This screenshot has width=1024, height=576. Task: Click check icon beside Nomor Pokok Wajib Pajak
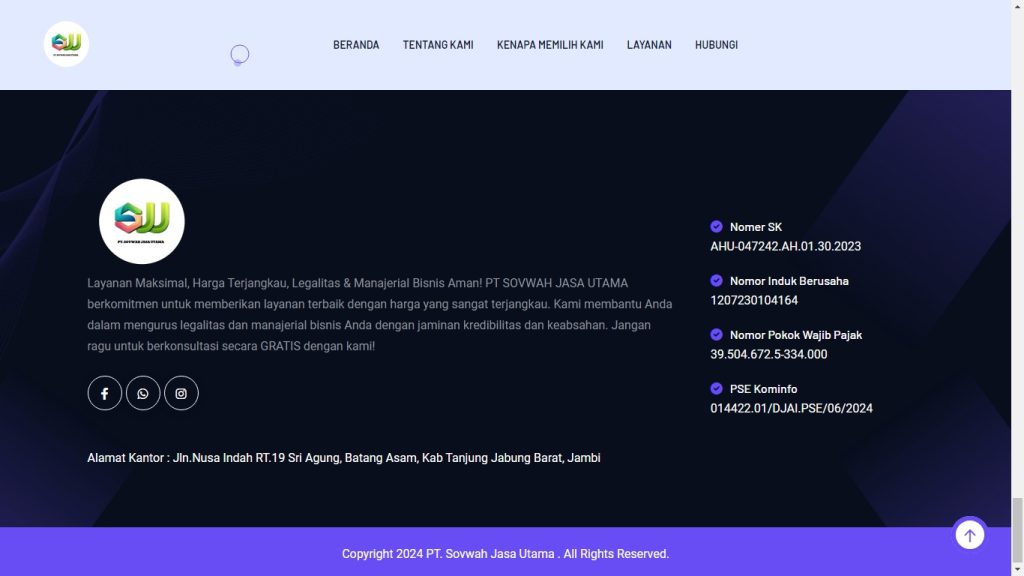coord(716,335)
